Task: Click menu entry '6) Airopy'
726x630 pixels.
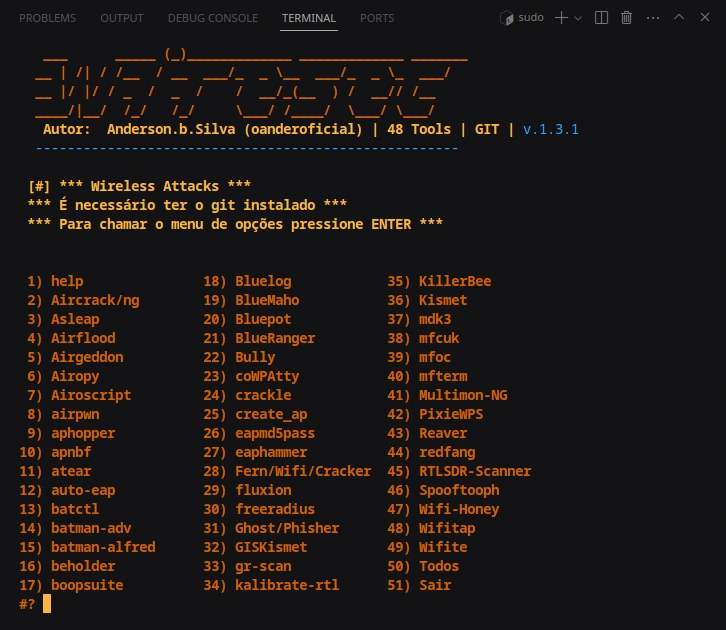Action: pyautogui.click(x=63, y=376)
